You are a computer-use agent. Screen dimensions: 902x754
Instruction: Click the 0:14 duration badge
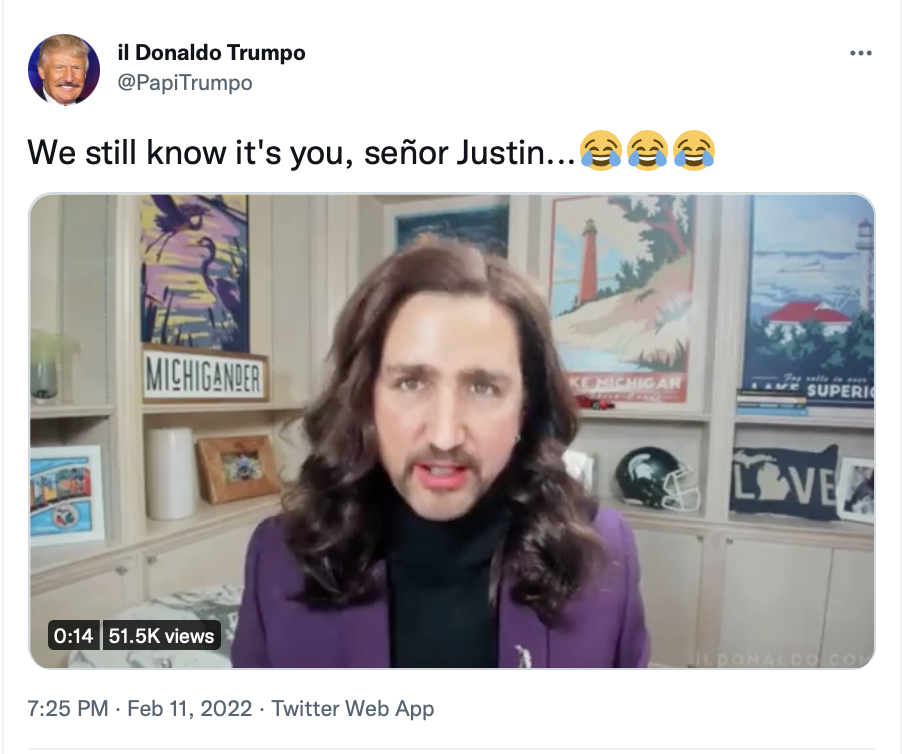73,636
